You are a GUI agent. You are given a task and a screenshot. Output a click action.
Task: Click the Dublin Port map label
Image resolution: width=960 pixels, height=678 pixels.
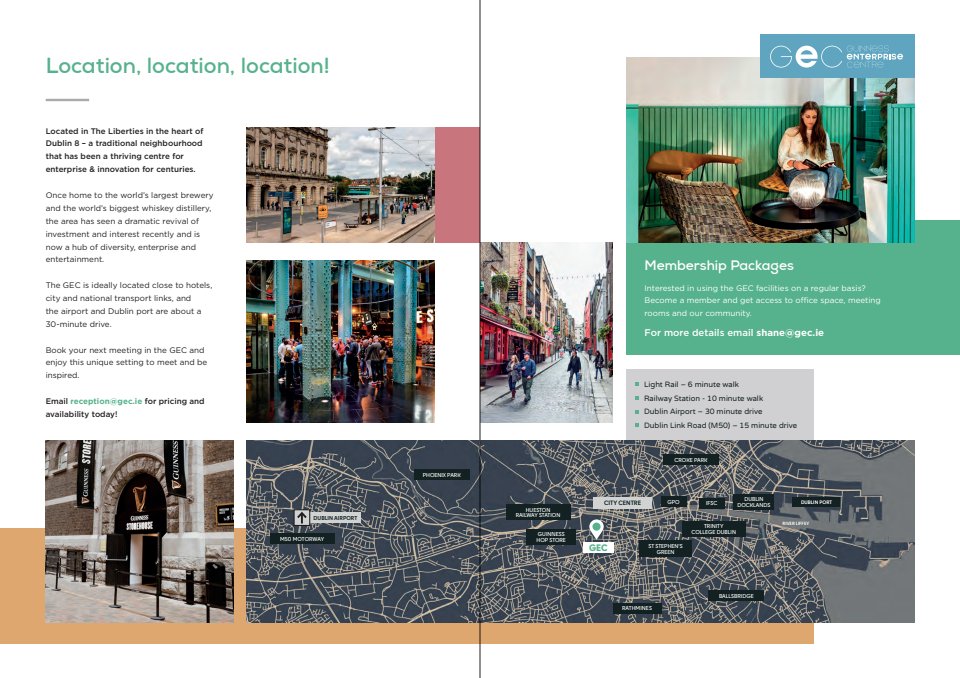[816, 502]
